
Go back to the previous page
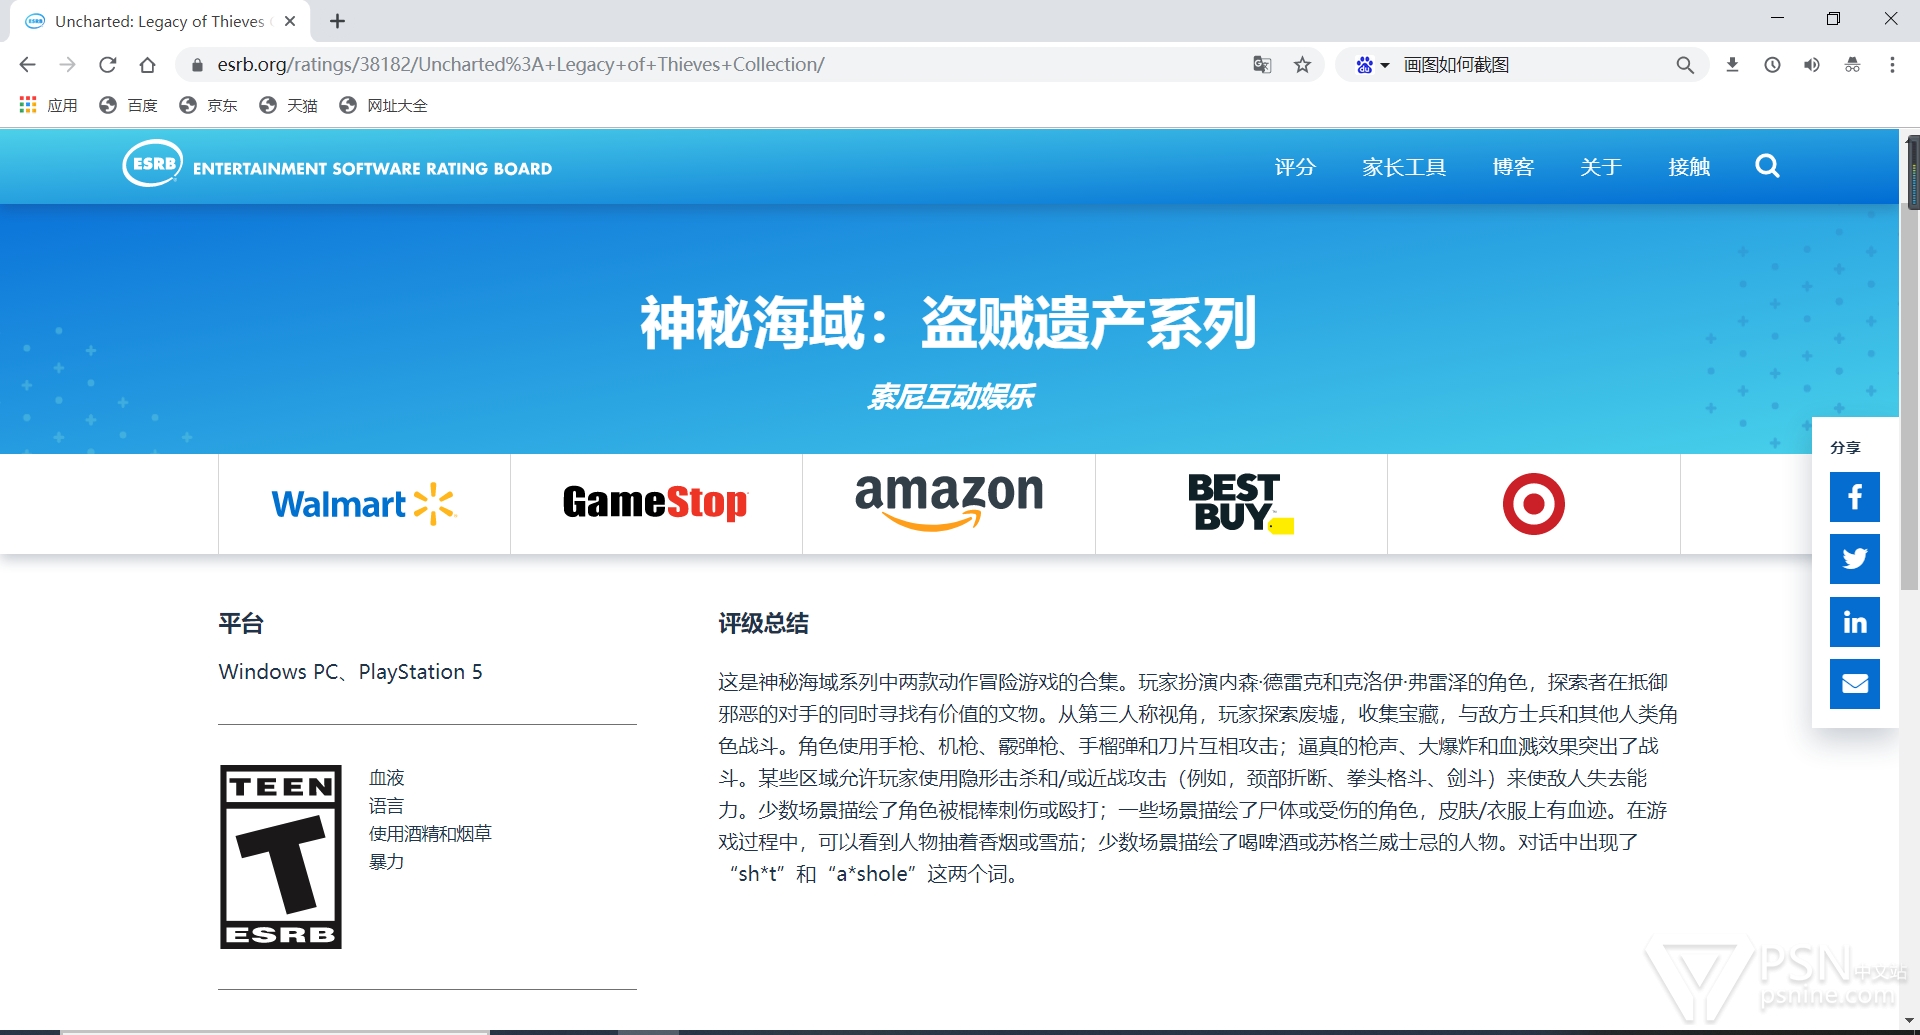click(27, 65)
